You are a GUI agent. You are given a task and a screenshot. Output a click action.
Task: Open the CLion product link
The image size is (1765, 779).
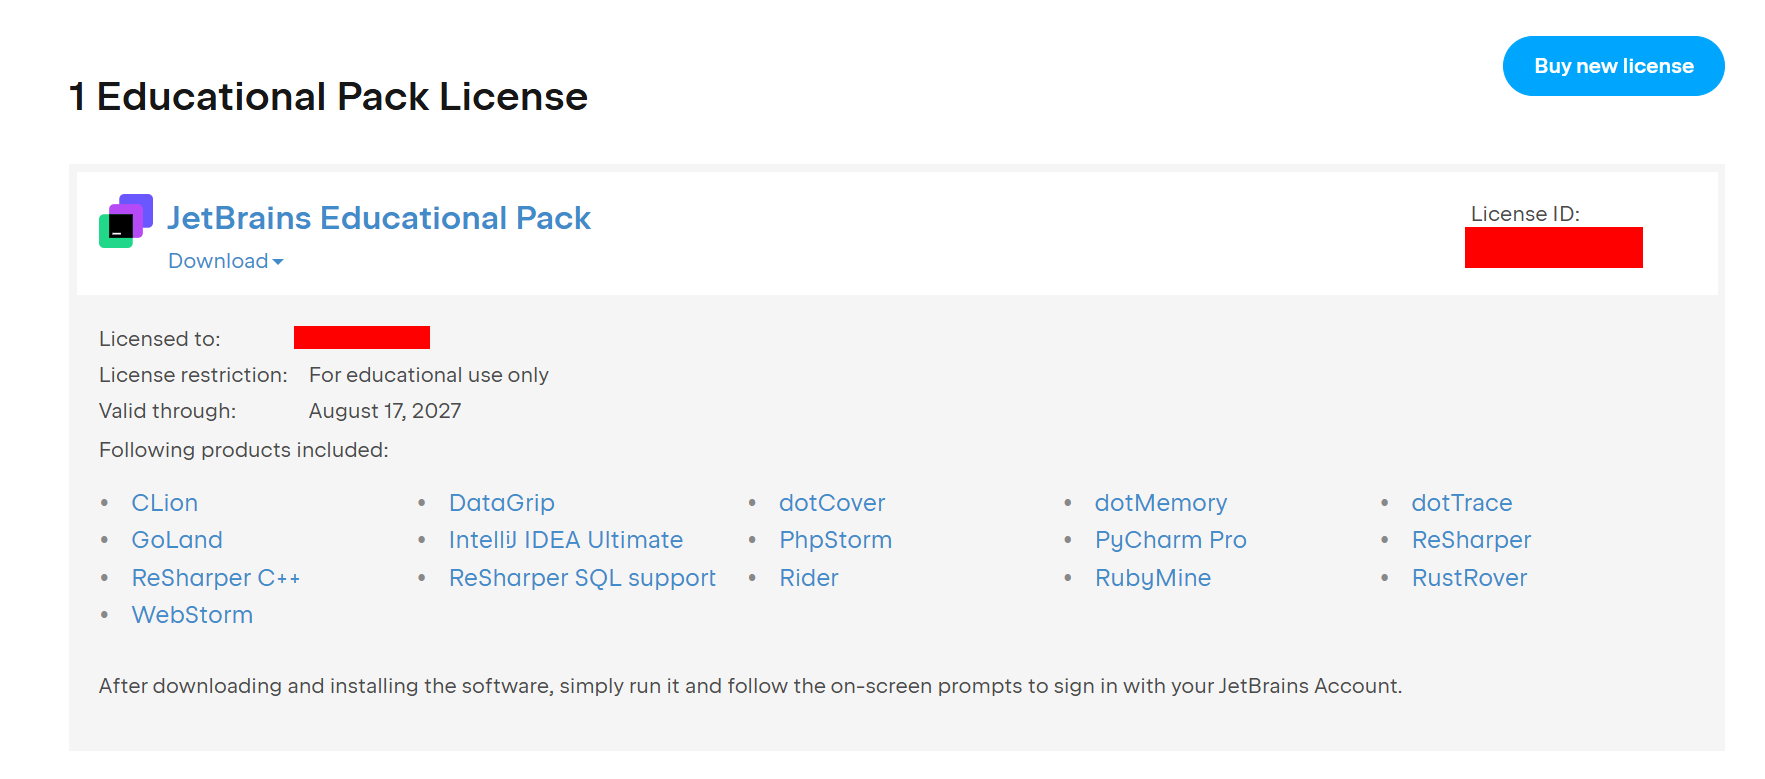tap(165, 503)
